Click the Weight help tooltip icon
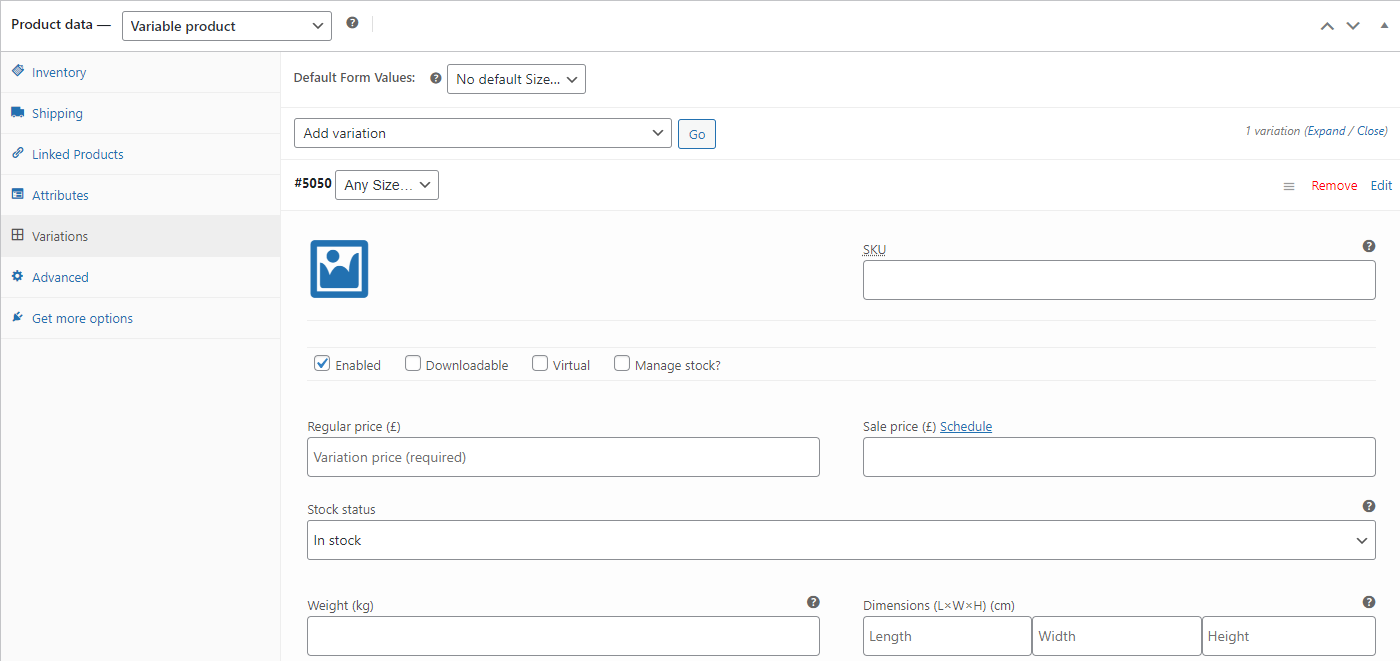The image size is (1400, 661). tap(813, 602)
